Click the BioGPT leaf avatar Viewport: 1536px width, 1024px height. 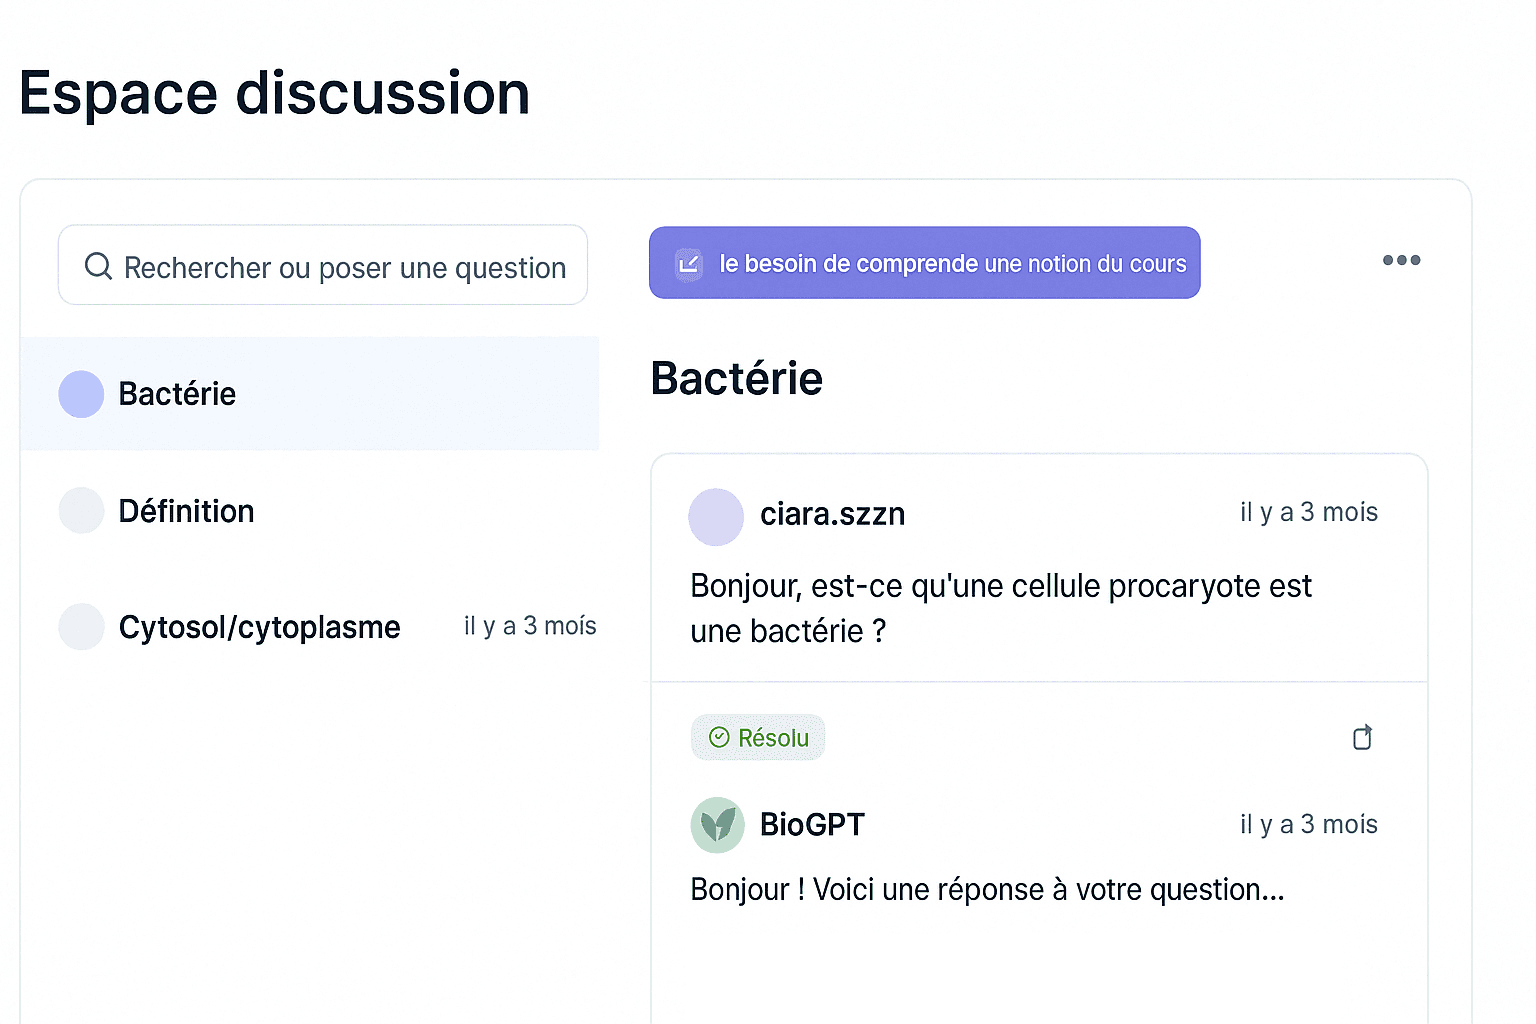pyautogui.click(x=717, y=825)
